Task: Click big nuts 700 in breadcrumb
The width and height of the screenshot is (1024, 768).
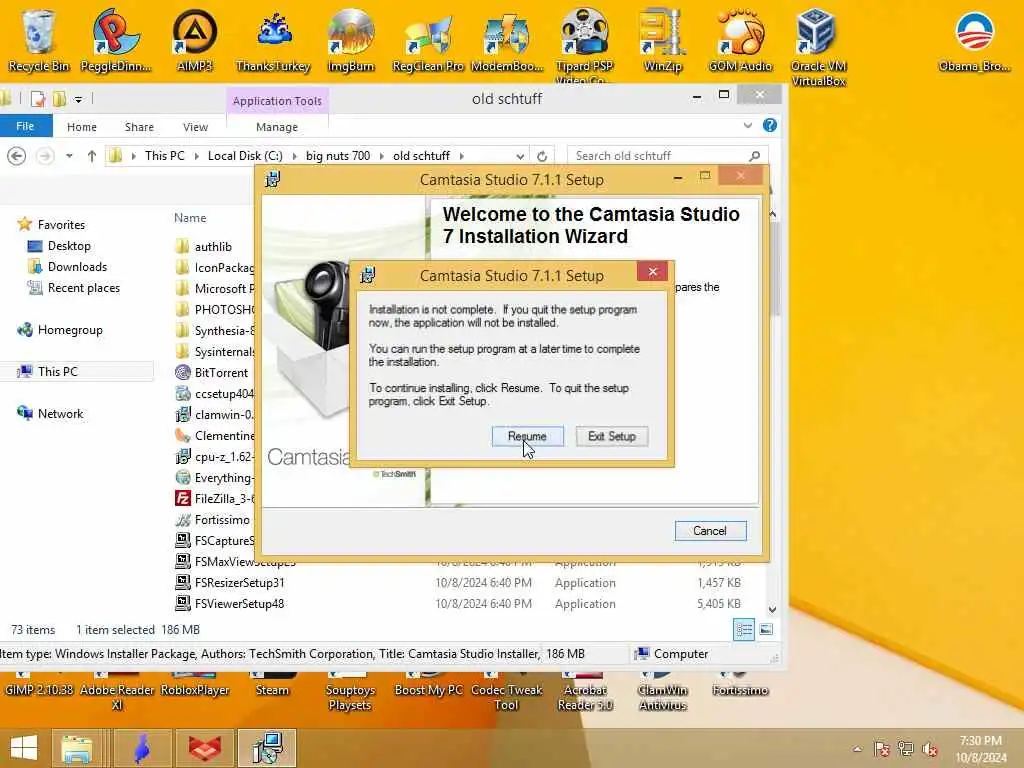Action: coord(338,156)
